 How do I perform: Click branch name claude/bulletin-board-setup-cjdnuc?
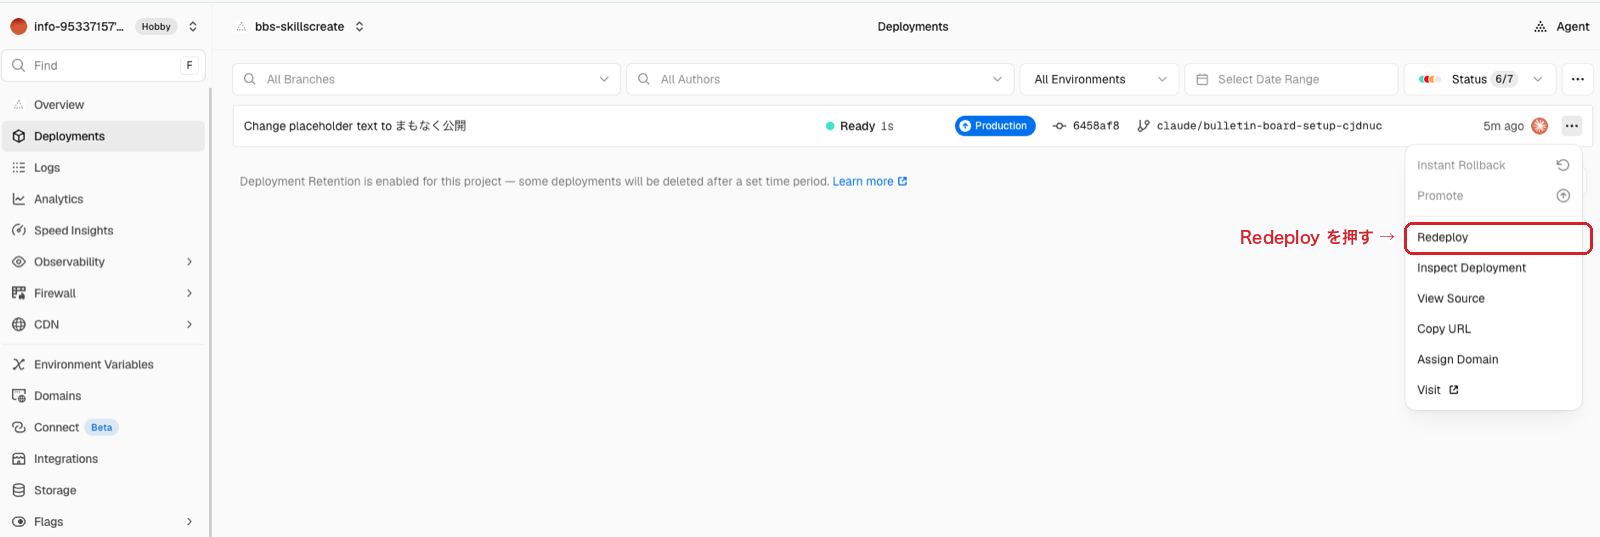[1269, 126]
